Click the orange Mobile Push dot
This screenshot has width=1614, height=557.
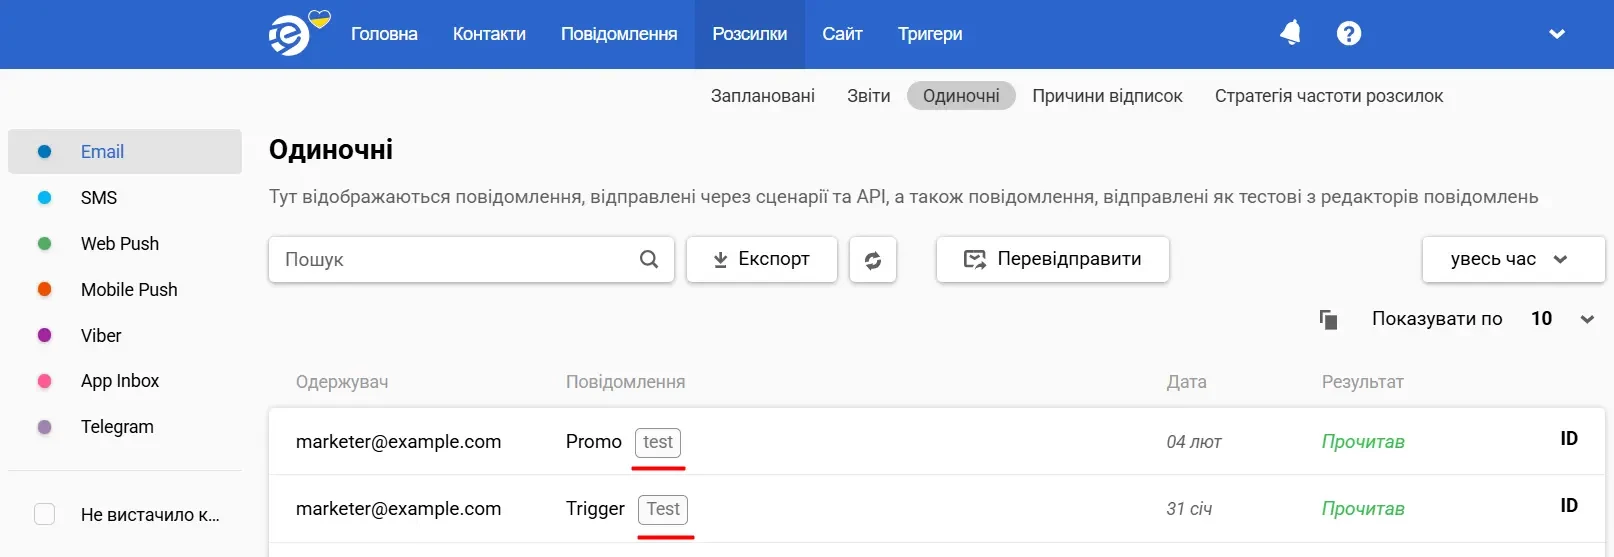click(44, 290)
